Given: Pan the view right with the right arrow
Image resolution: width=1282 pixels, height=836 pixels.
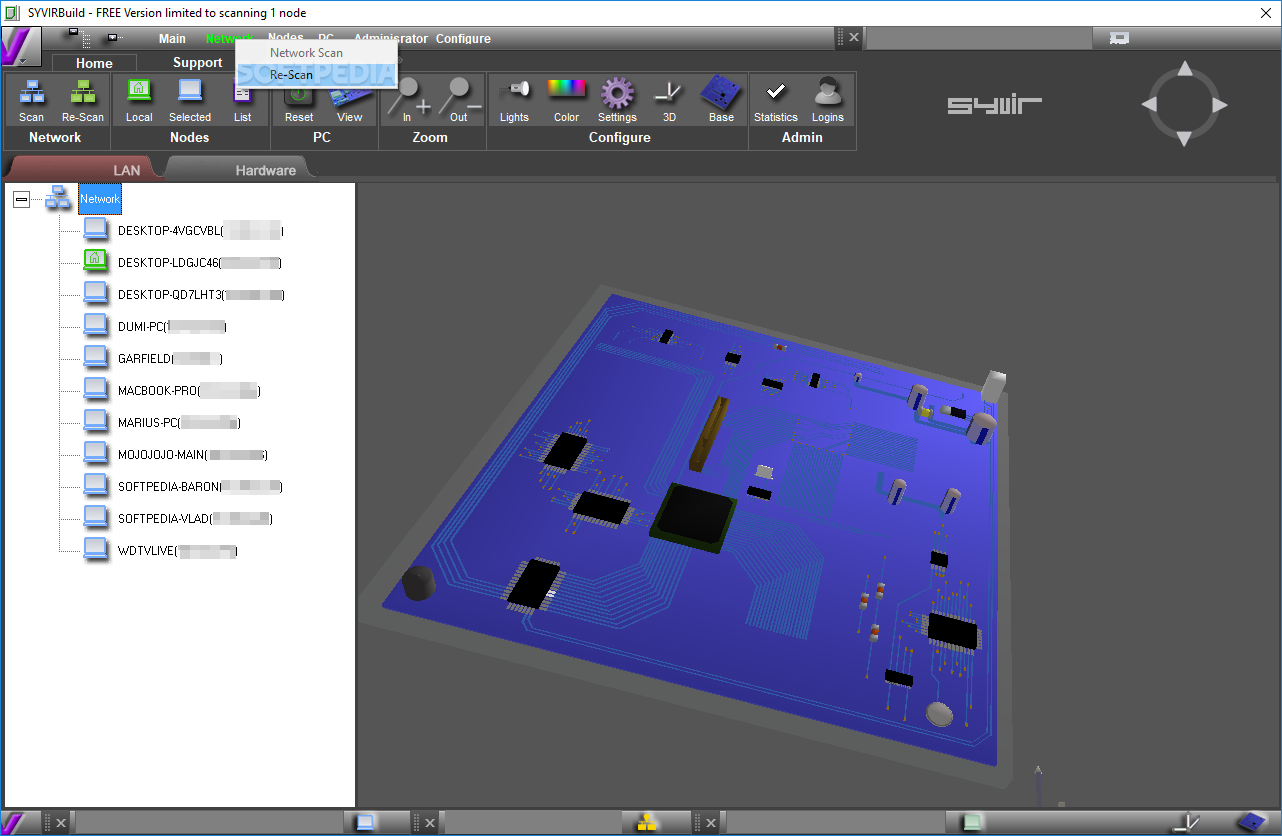Looking at the screenshot, I should tap(1219, 104).
